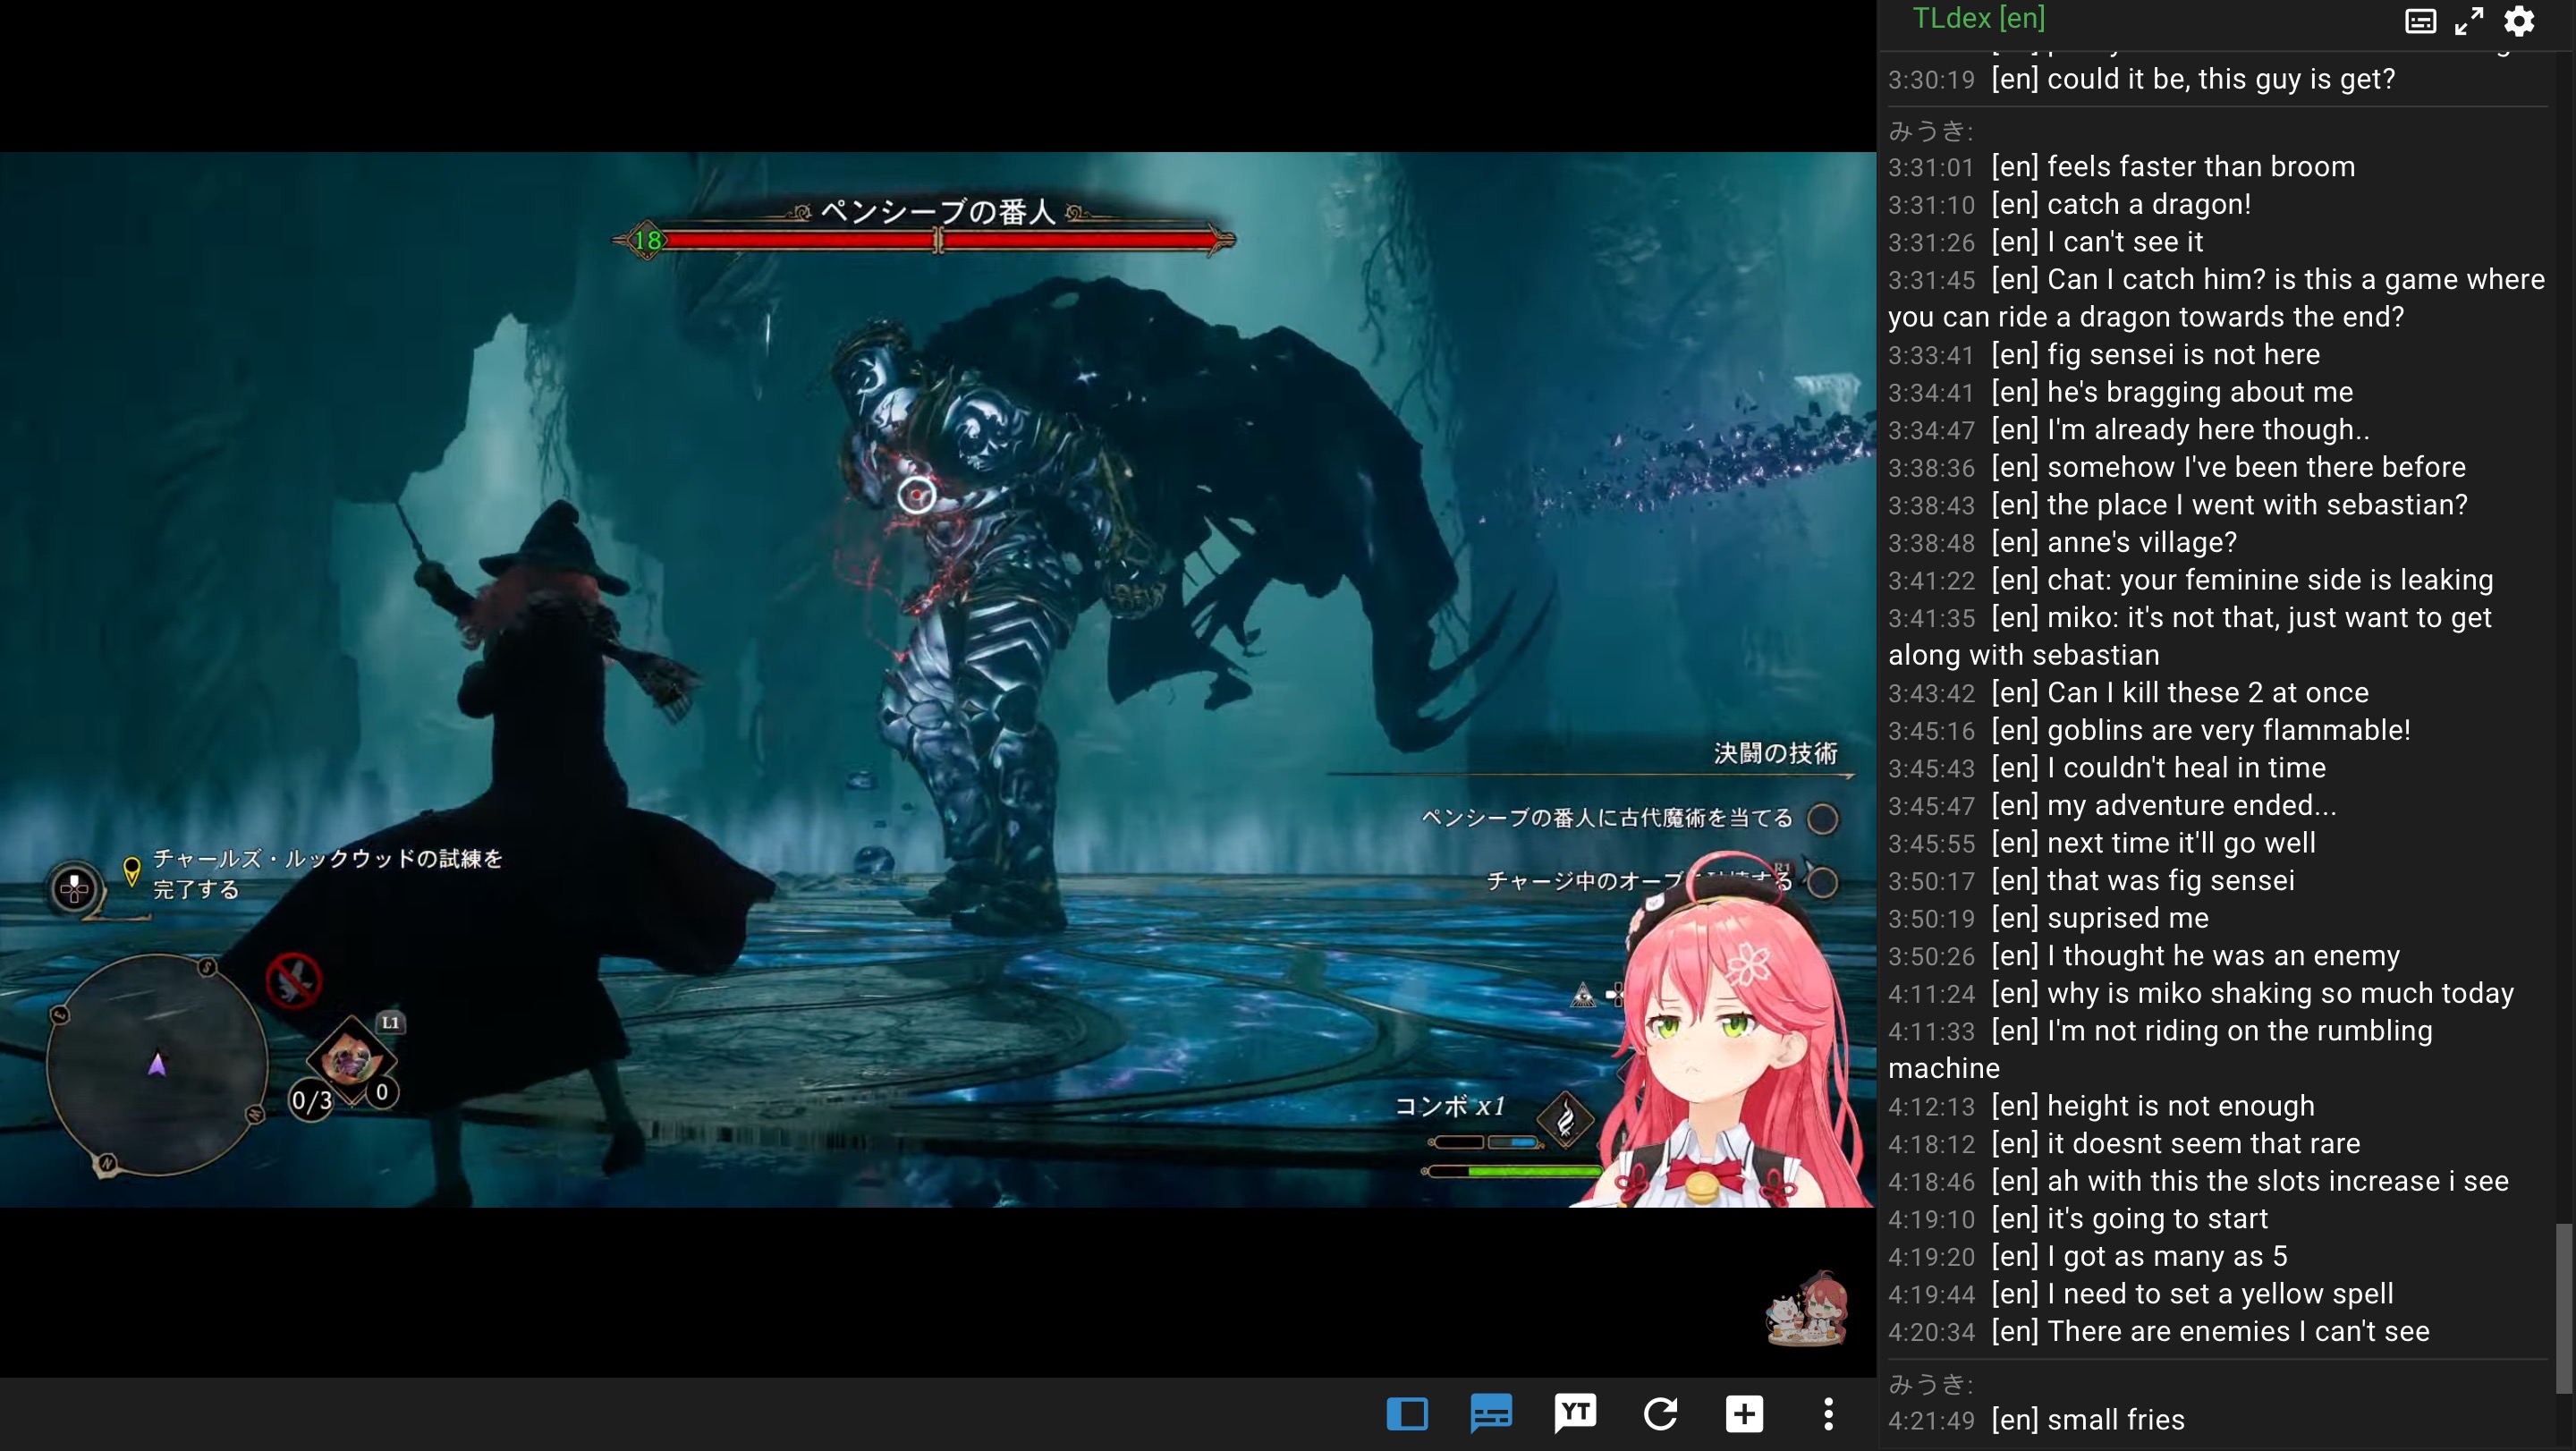The height and width of the screenshot is (1451, 2576).
Task: Click 決闘の技術 duel feats heading
Action: click(1775, 753)
